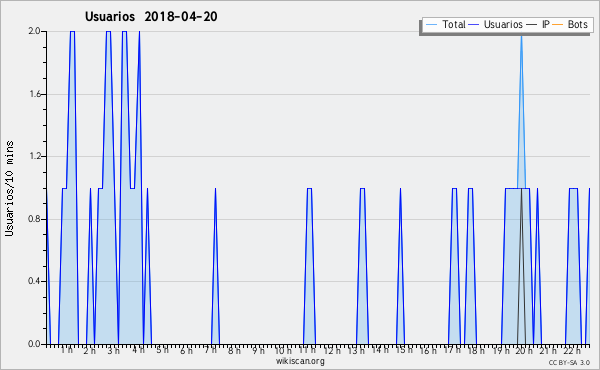Click the 7 h x-axis label
The height and width of the screenshot is (370, 600).
[x=210, y=350]
